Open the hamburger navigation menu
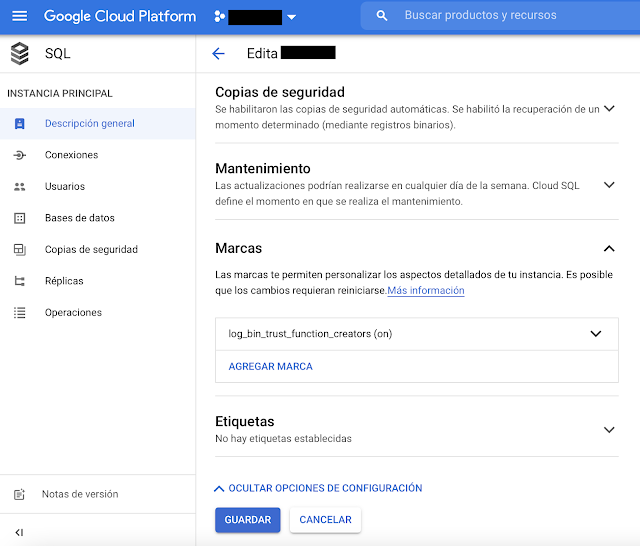This screenshot has height=546, width=640. (x=20, y=16)
